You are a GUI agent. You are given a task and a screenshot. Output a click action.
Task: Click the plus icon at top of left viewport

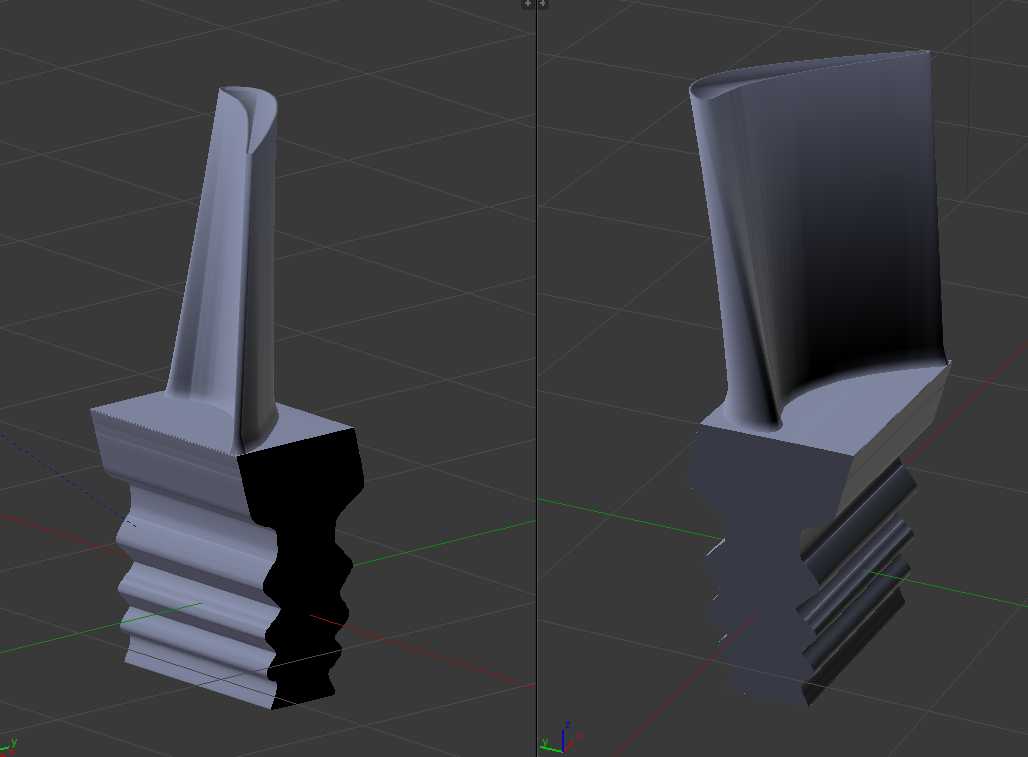(528, 4)
